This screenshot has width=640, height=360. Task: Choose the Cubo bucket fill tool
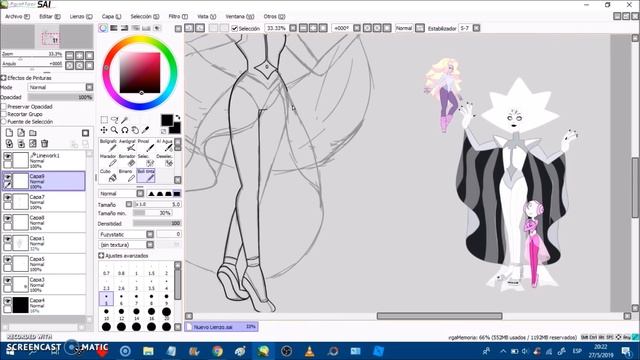[109, 176]
